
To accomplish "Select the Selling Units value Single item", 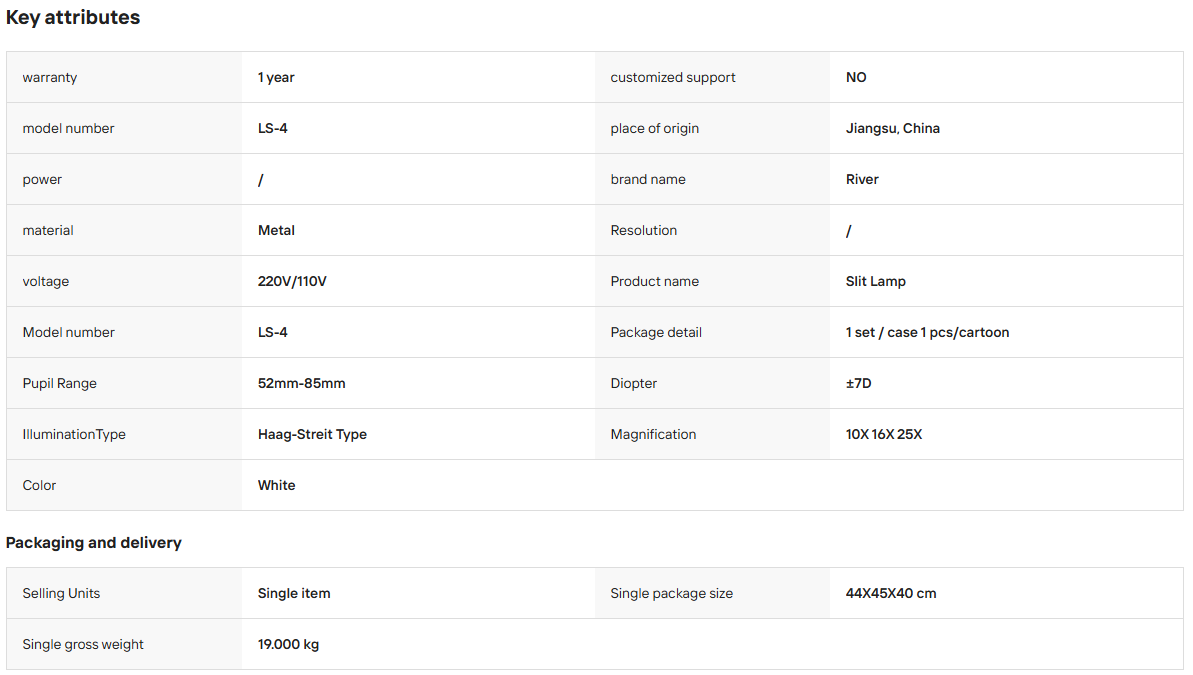I will [294, 594].
